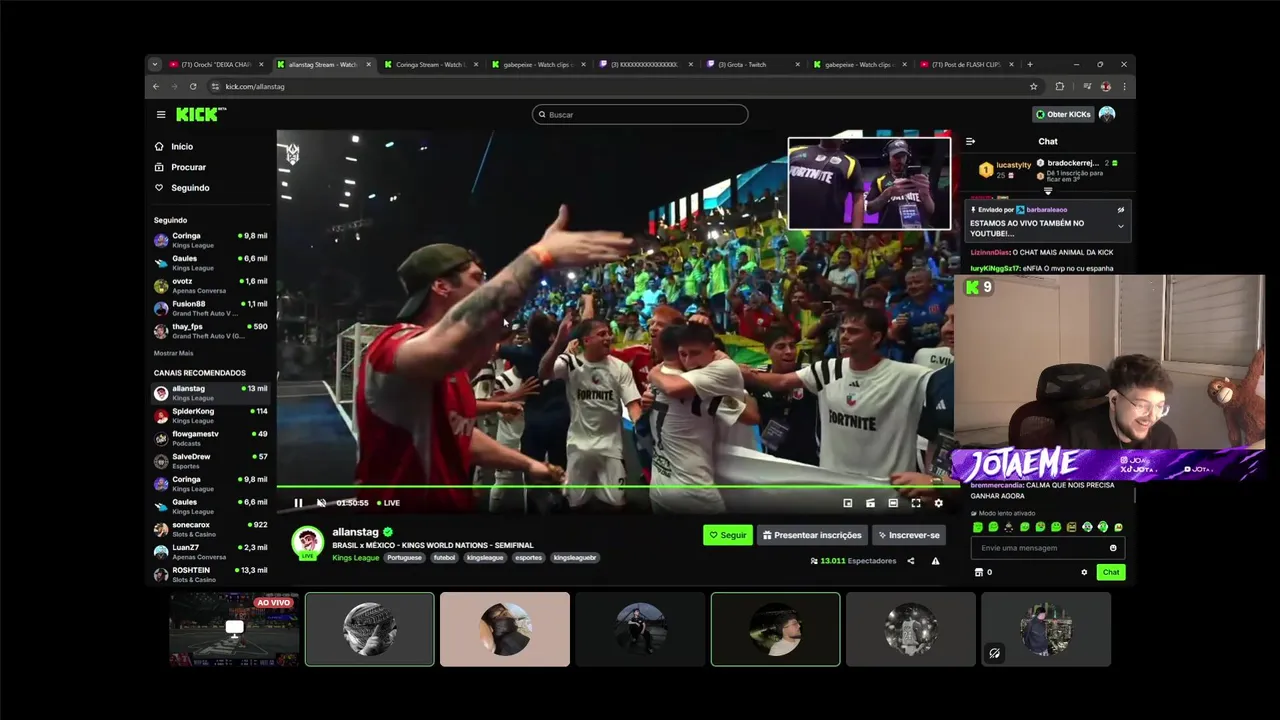This screenshot has width=1280, height=720.
Task: Open the emoji picker in message box
Action: (1113, 548)
